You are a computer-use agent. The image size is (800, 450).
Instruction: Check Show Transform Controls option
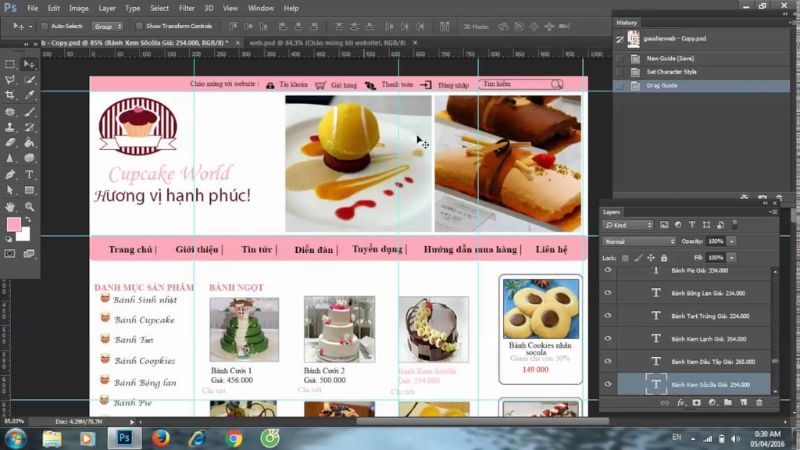click(139, 26)
